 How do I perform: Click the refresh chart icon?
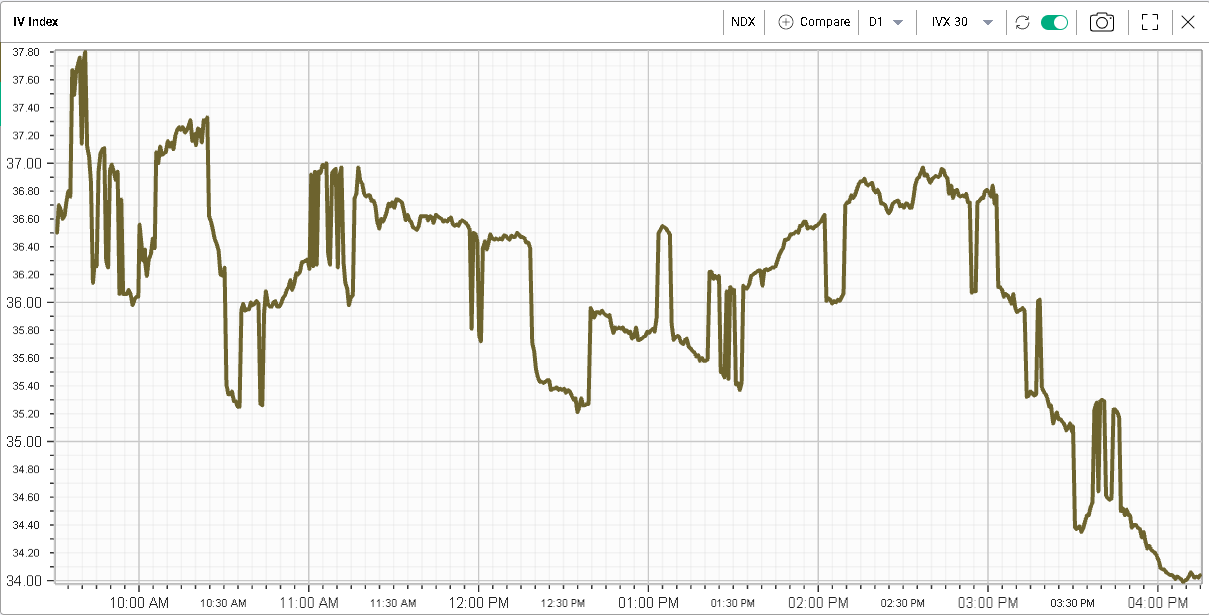tap(1022, 22)
